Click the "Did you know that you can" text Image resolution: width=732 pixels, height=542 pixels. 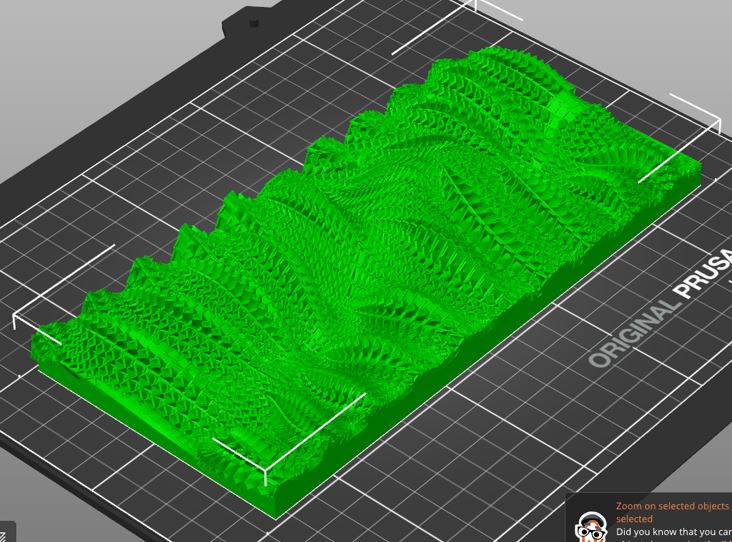[x=673, y=532]
